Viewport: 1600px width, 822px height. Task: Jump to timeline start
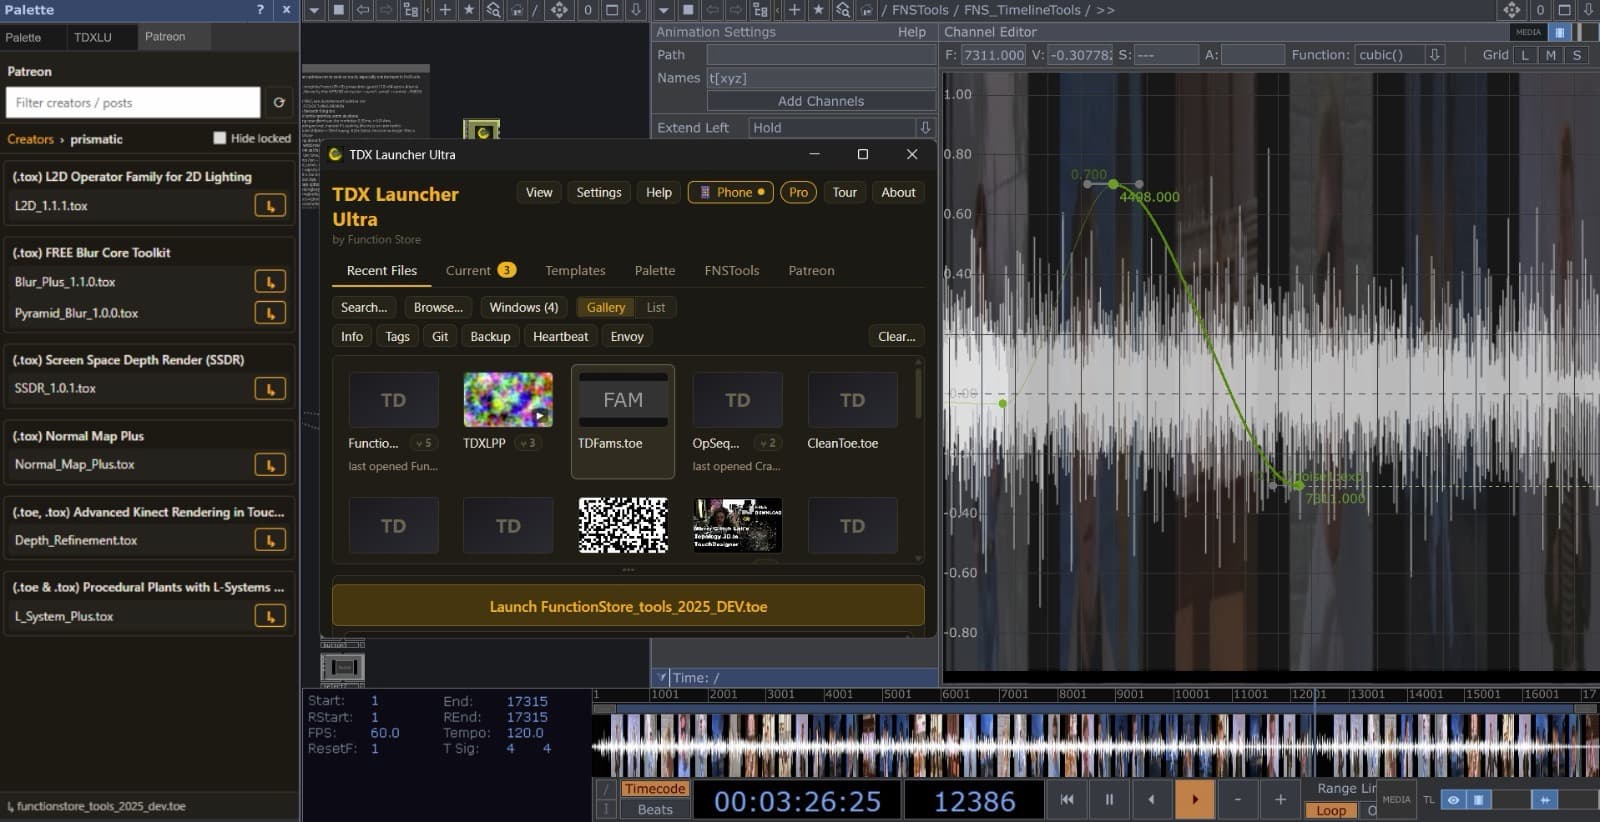(x=1067, y=799)
